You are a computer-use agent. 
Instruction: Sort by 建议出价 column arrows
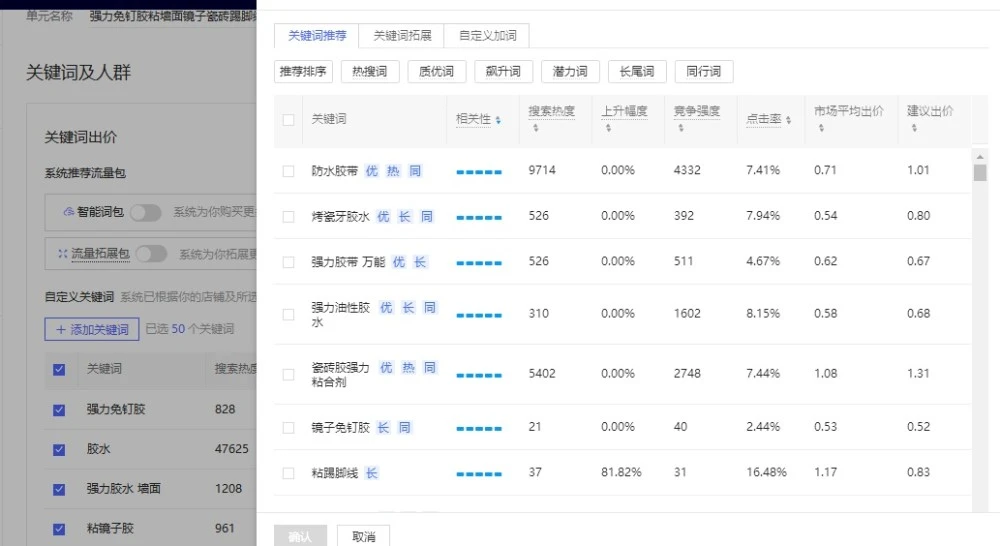click(x=915, y=128)
